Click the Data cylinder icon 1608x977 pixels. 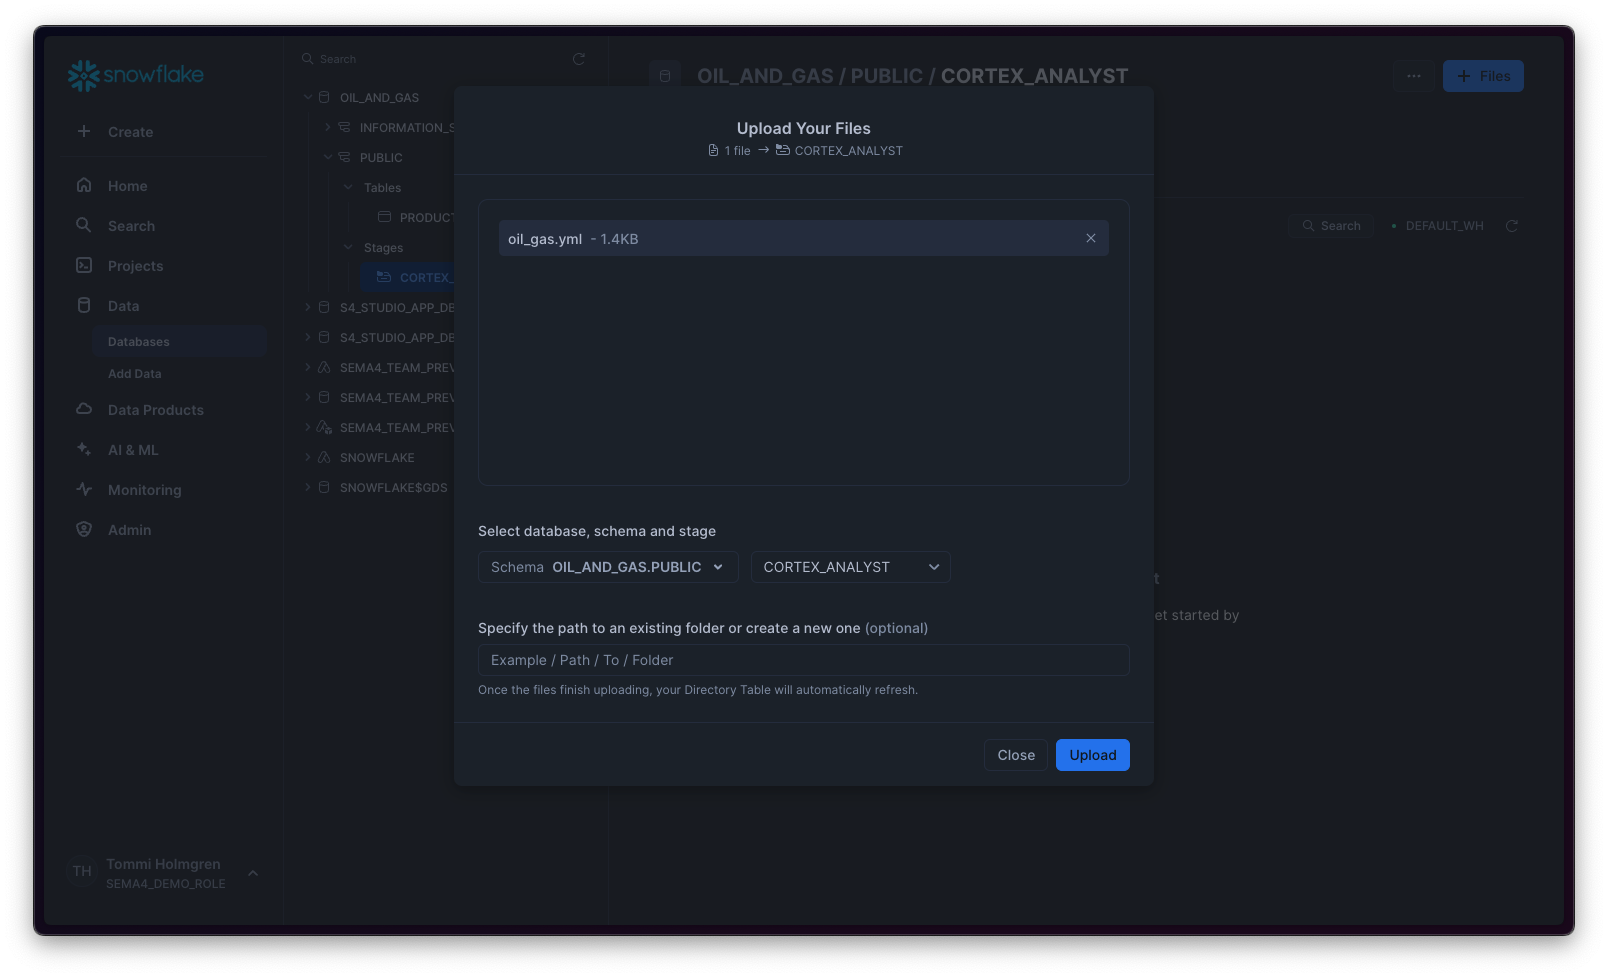pyautogui.click(x=84, y=305)
